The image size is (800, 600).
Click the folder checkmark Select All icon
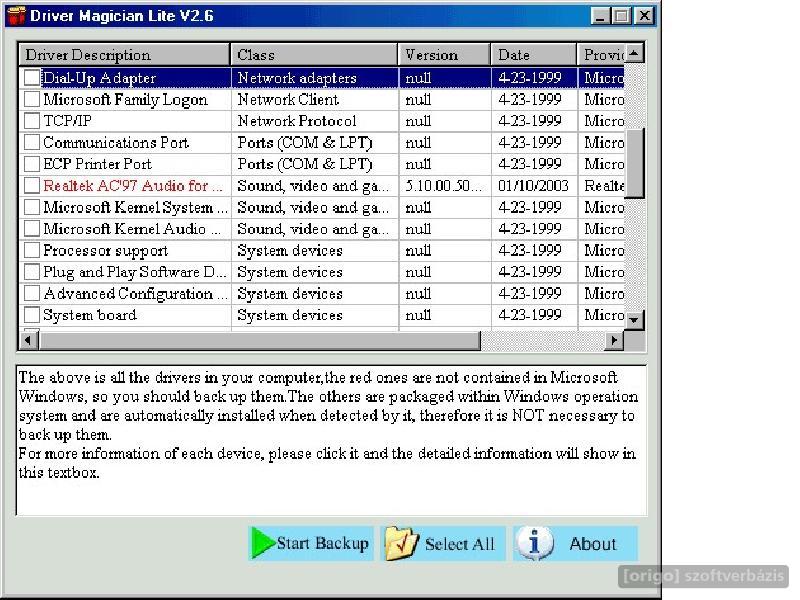(x=401, y=543)
